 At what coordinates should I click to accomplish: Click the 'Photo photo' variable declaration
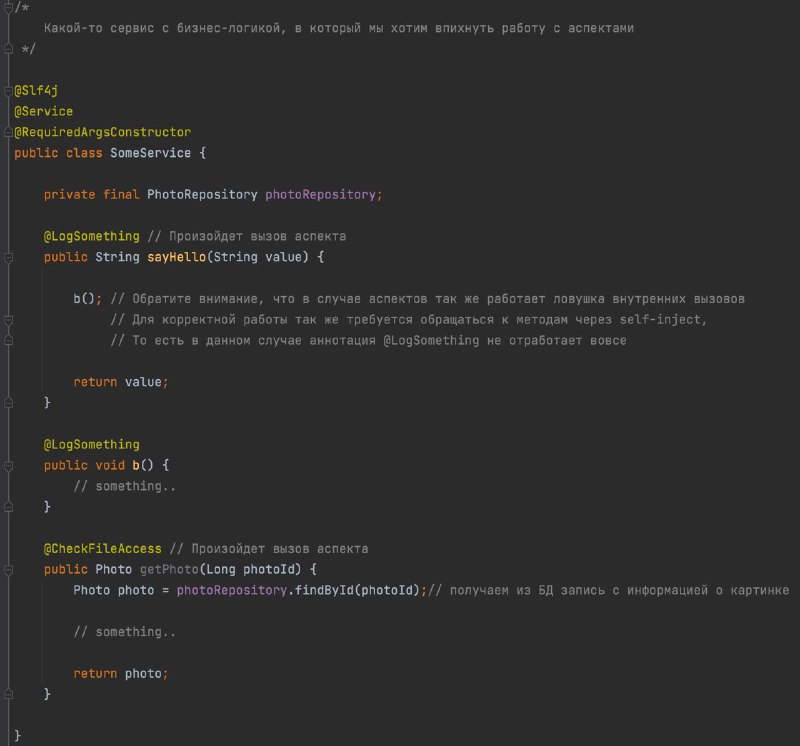tap(113, 590)
